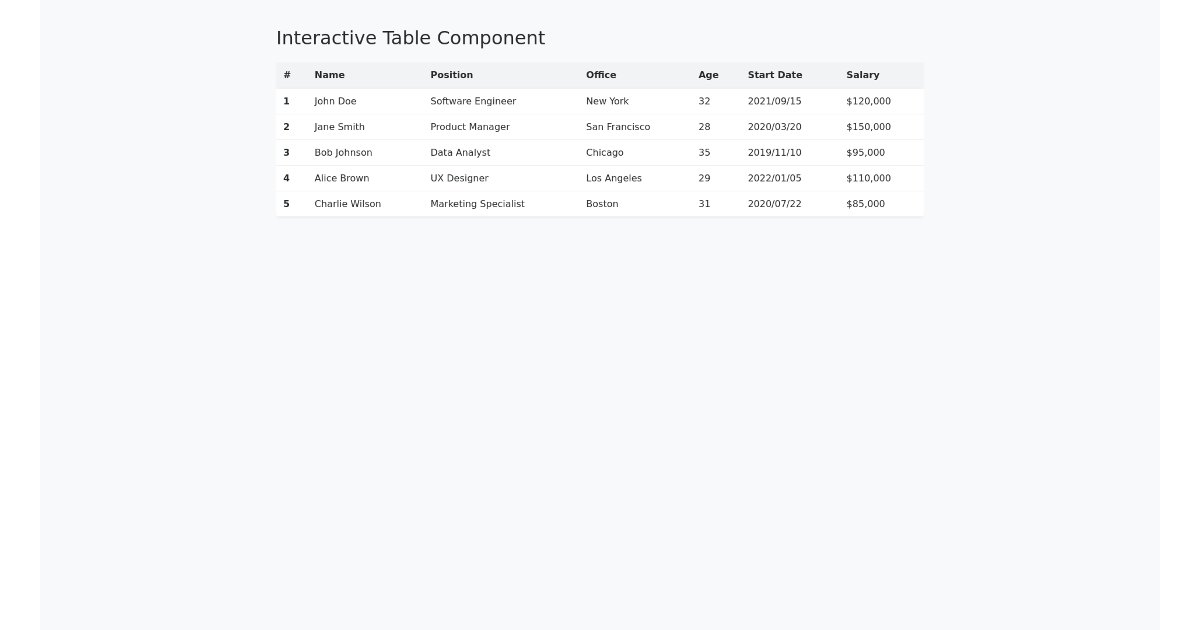Click the Name column header
Viewport: 1200px width, 630px height.
coord(365,75)
